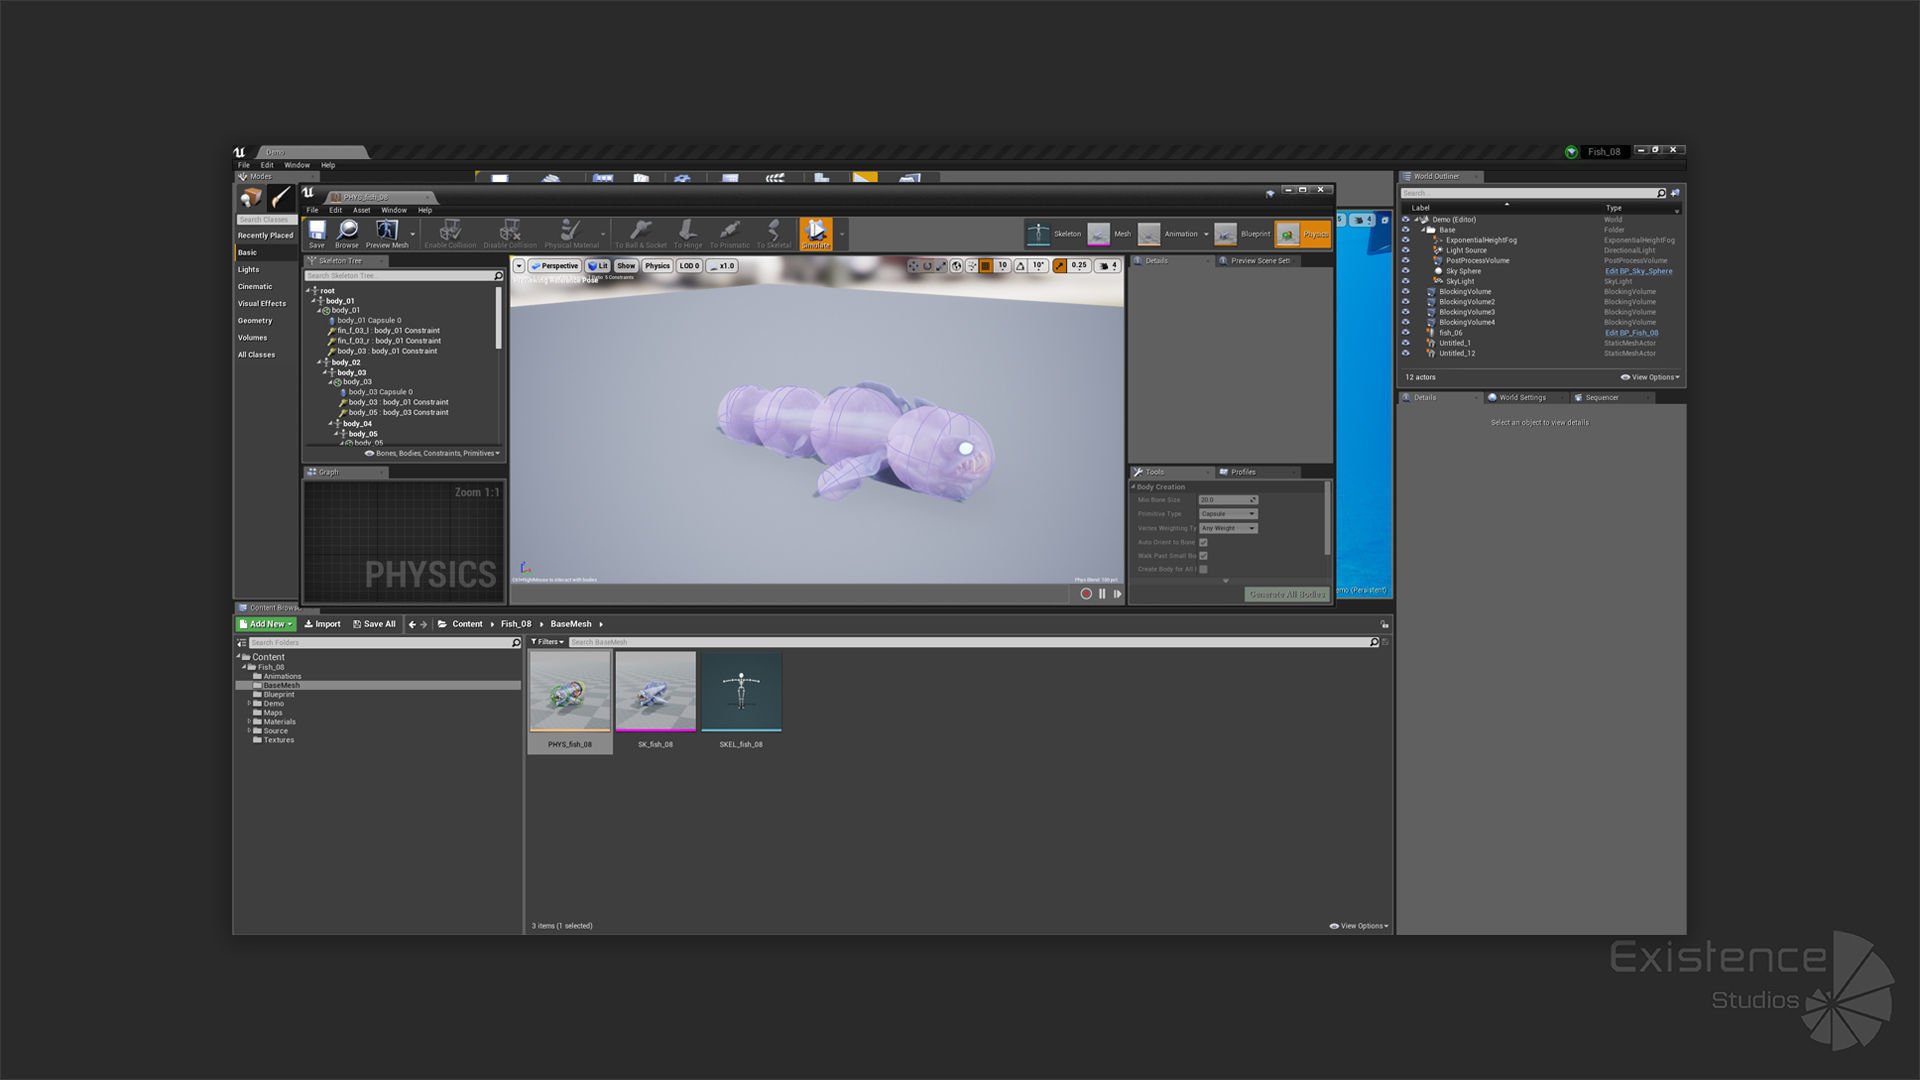Click Import in Content Browser
Screen dimensions: 1920x1080
point(322,624)
